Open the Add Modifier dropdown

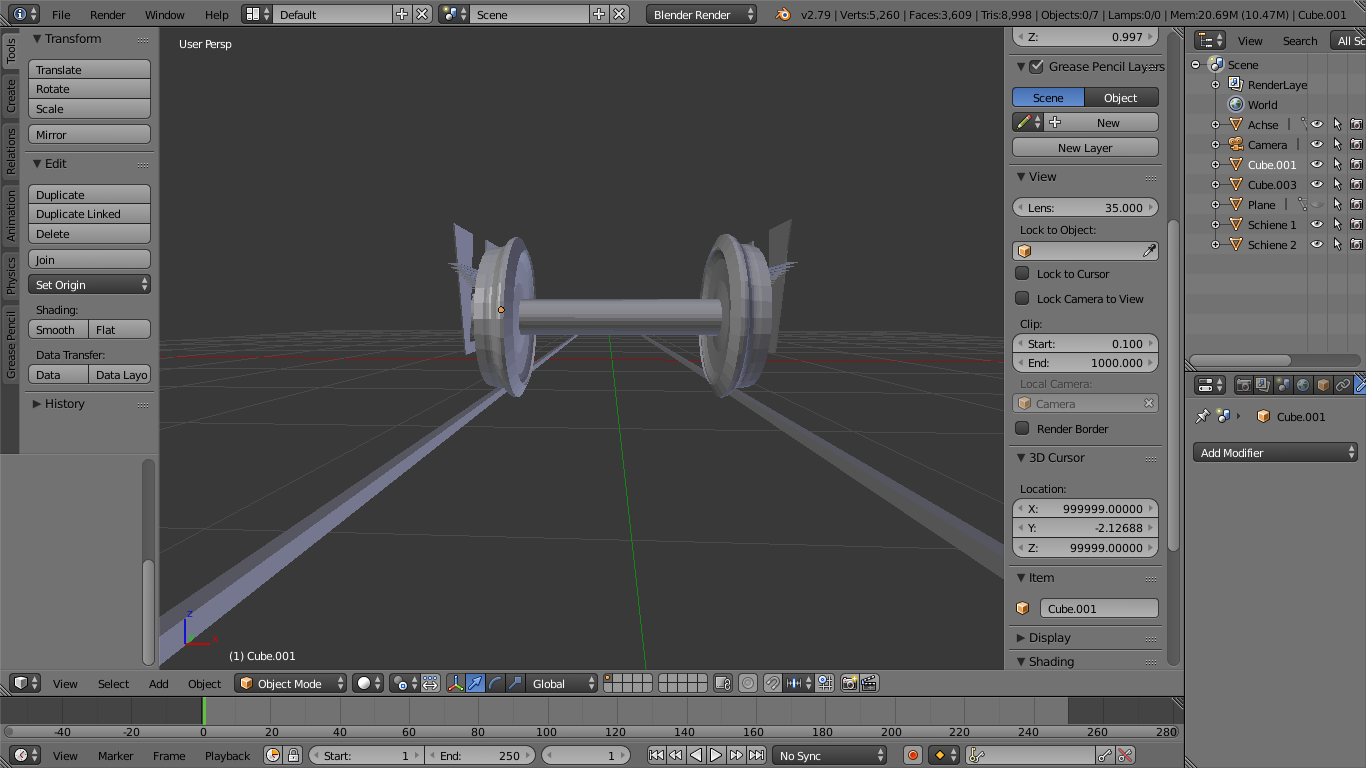[1275, 453]
